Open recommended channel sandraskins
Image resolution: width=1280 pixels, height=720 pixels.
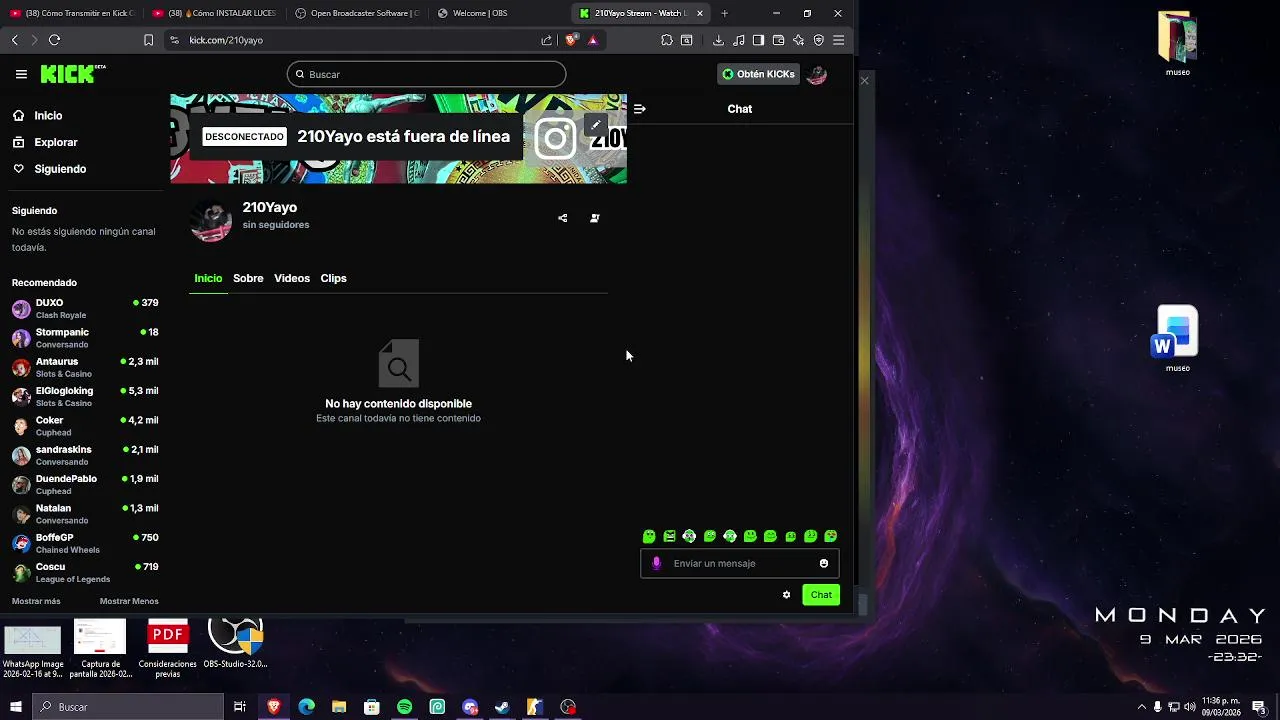(85, 455)
